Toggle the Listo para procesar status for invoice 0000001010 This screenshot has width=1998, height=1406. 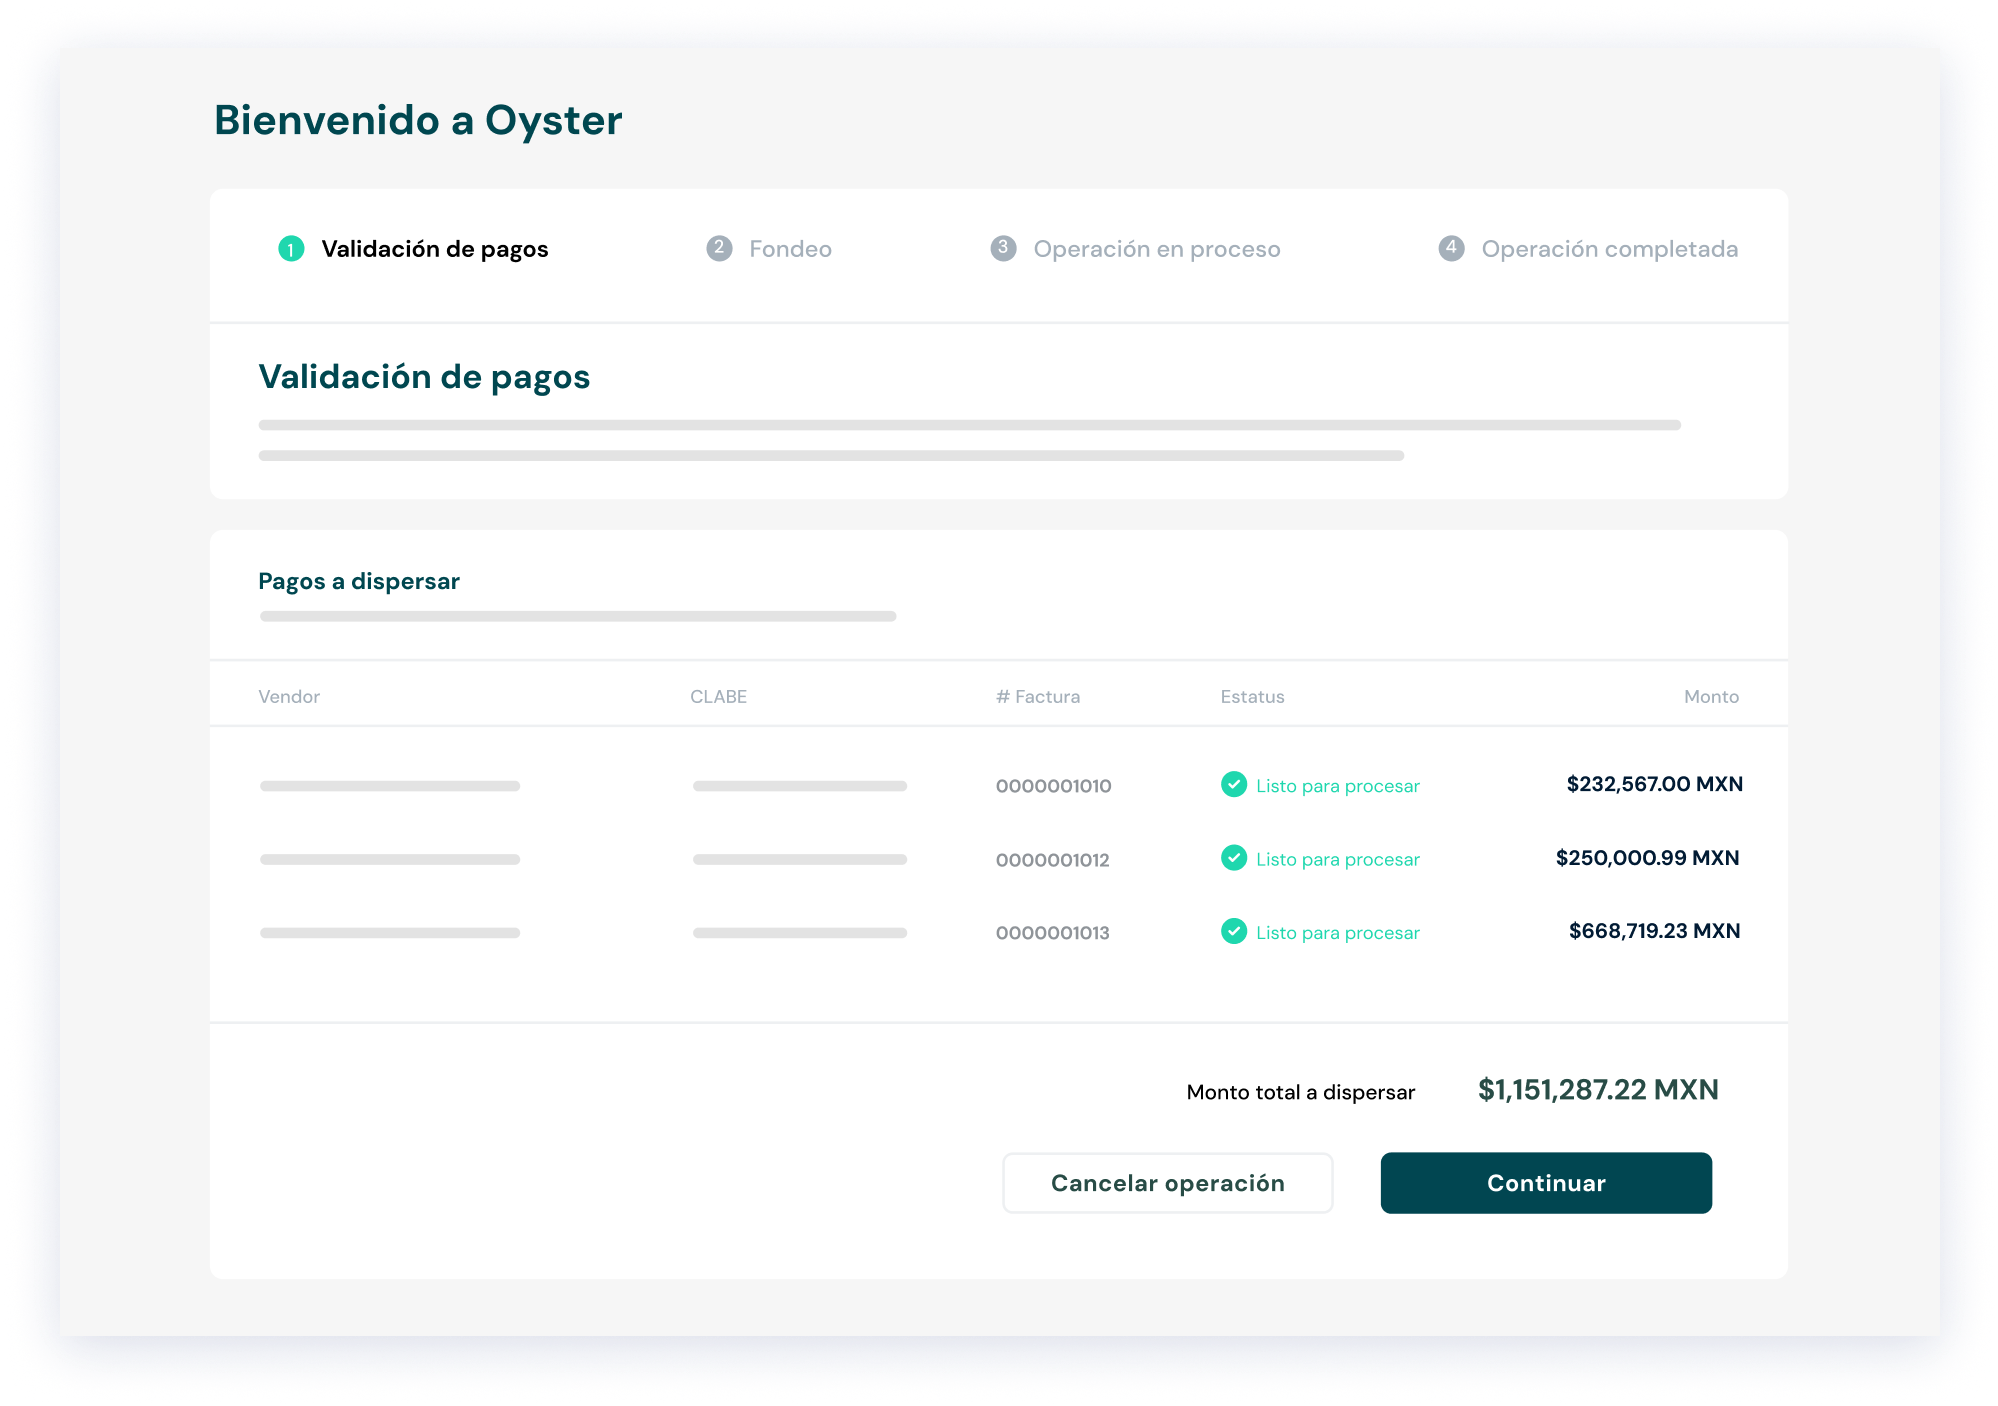(x=1337, y=786)
